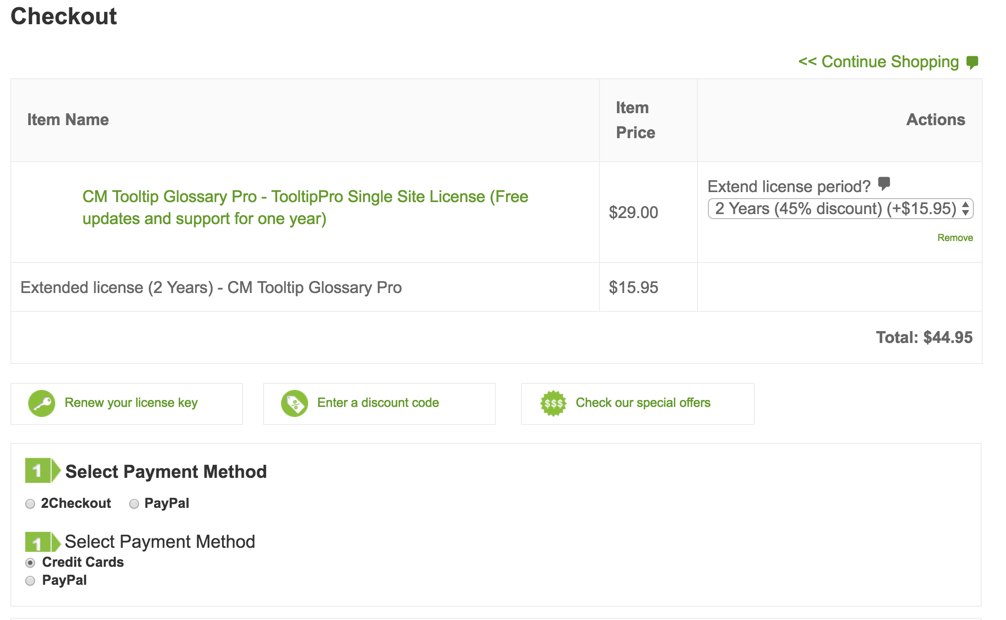
Task: Remove the item from the cart
Action: pos(955,238)
